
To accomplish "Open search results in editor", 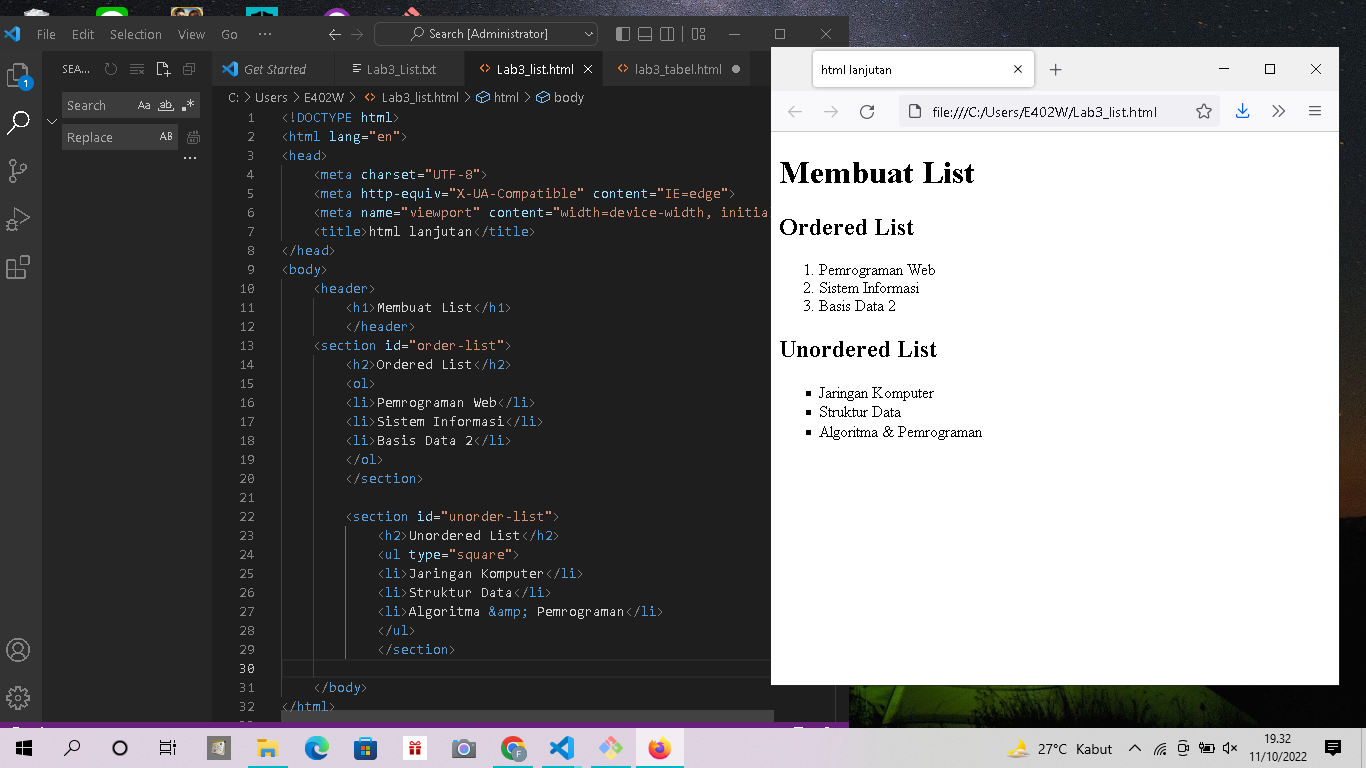I will click(163, 69).
